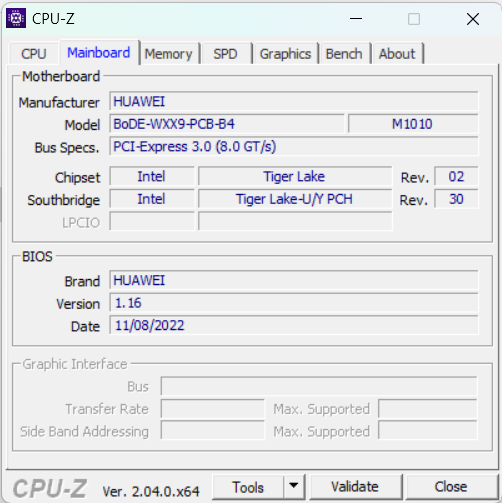Click the Tools button
The width and height of the screenshot is (502, 503).
(248, 487)
